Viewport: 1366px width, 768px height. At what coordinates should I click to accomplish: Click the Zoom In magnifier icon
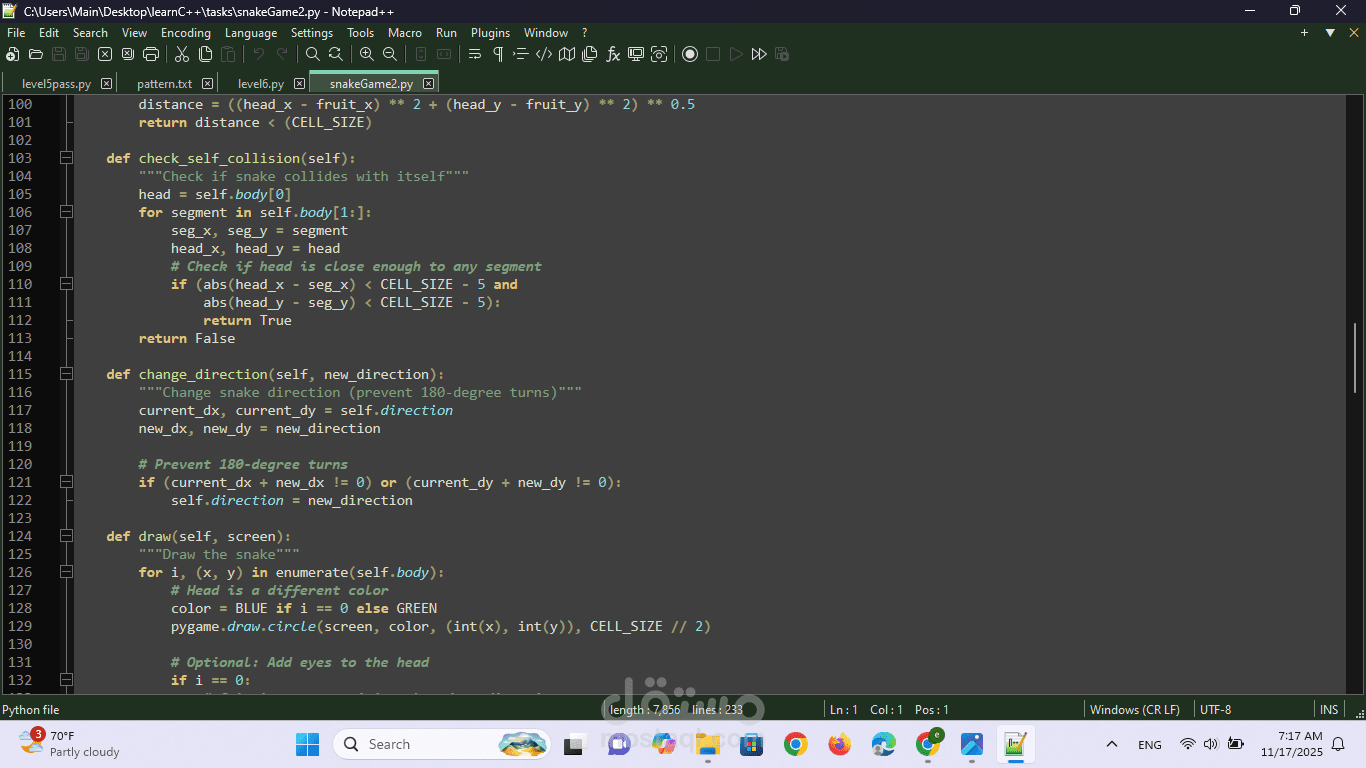point(367,54)
